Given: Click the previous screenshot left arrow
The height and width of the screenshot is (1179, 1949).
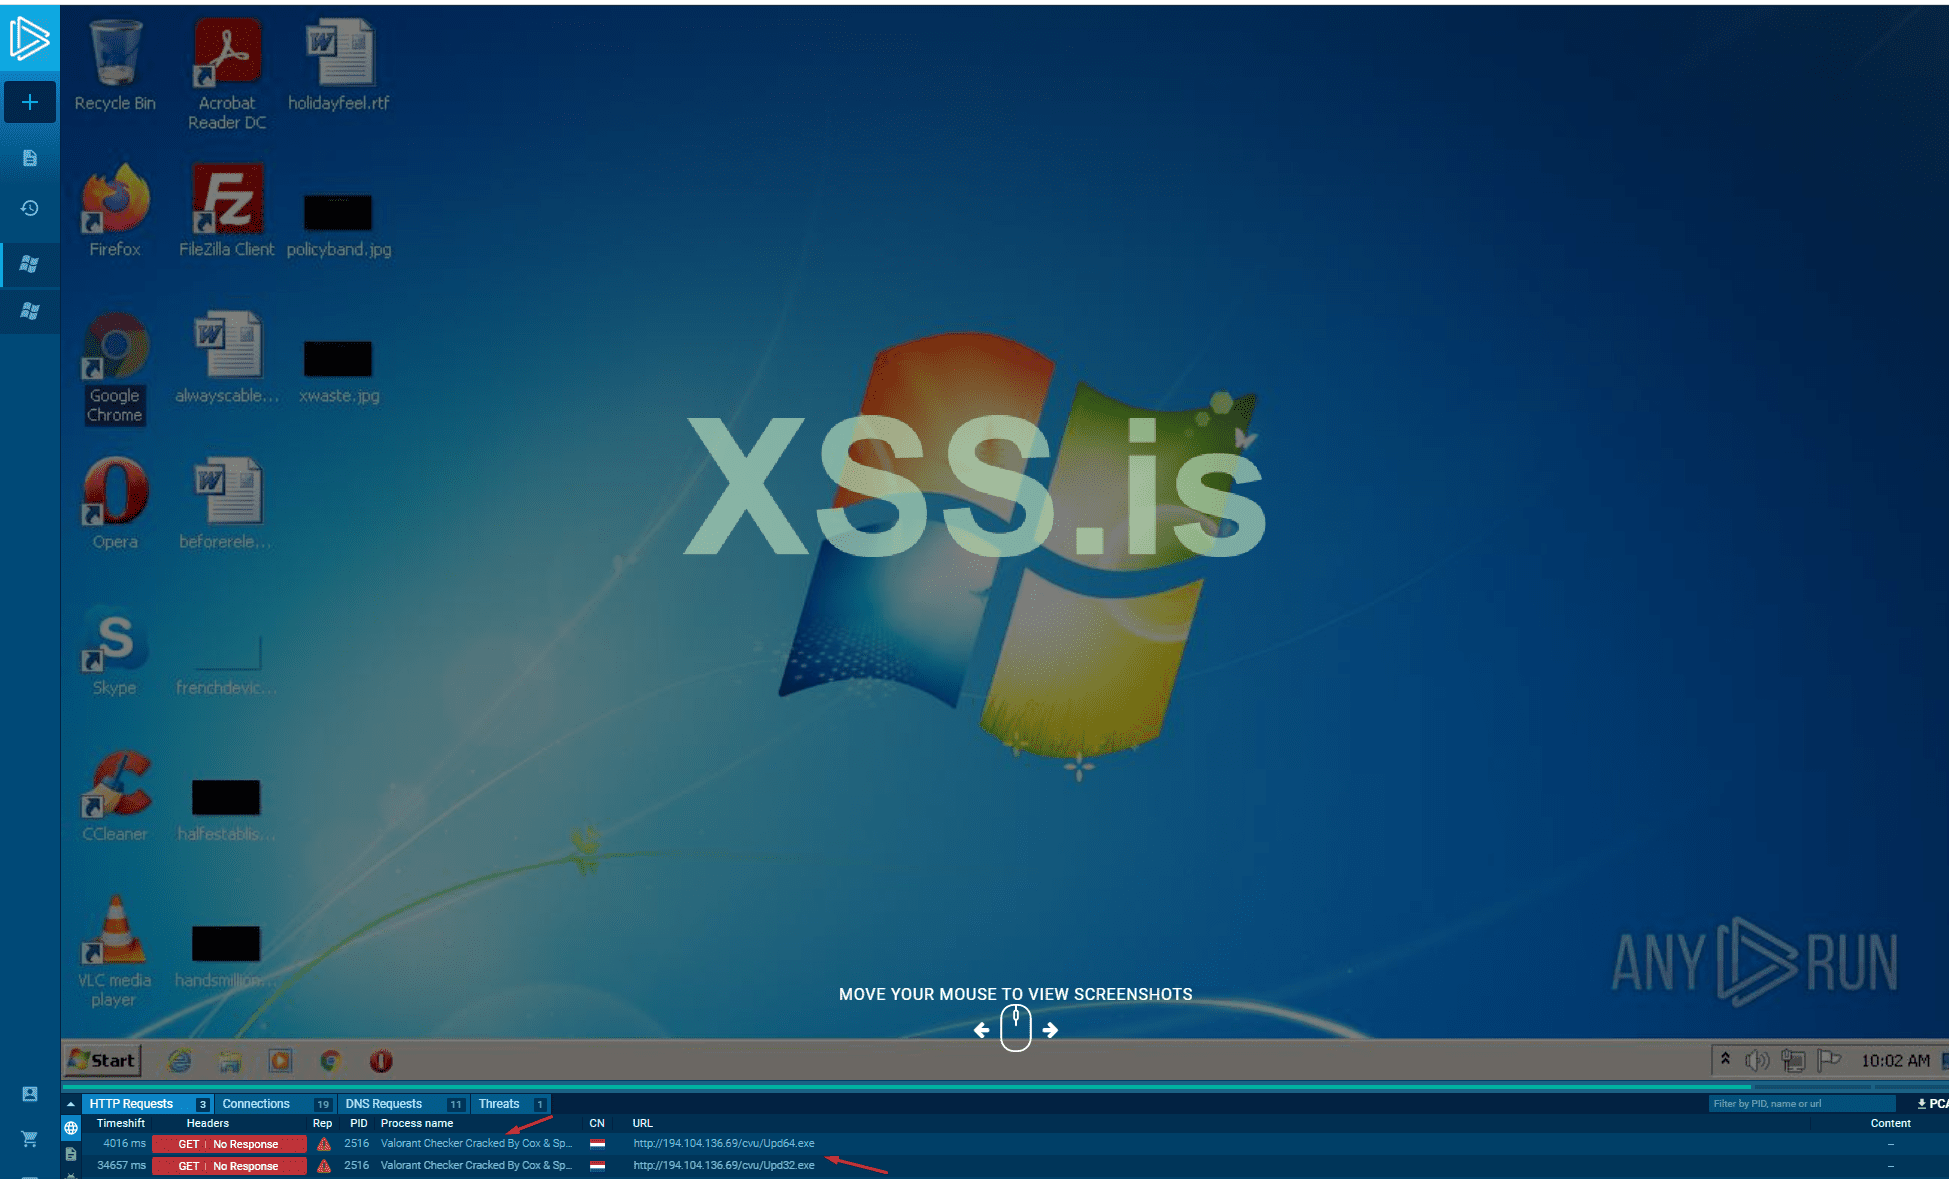Looking at the screenshot, I should (981, 1030).
